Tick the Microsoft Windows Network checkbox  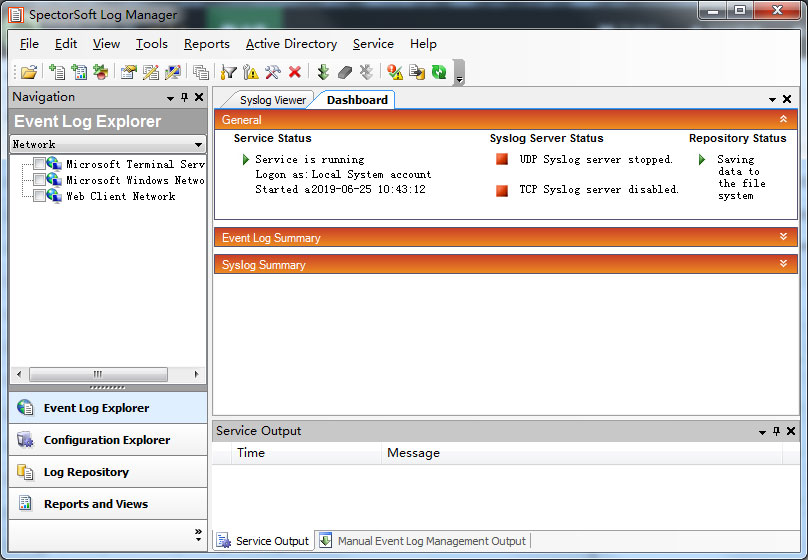(40, 180)
